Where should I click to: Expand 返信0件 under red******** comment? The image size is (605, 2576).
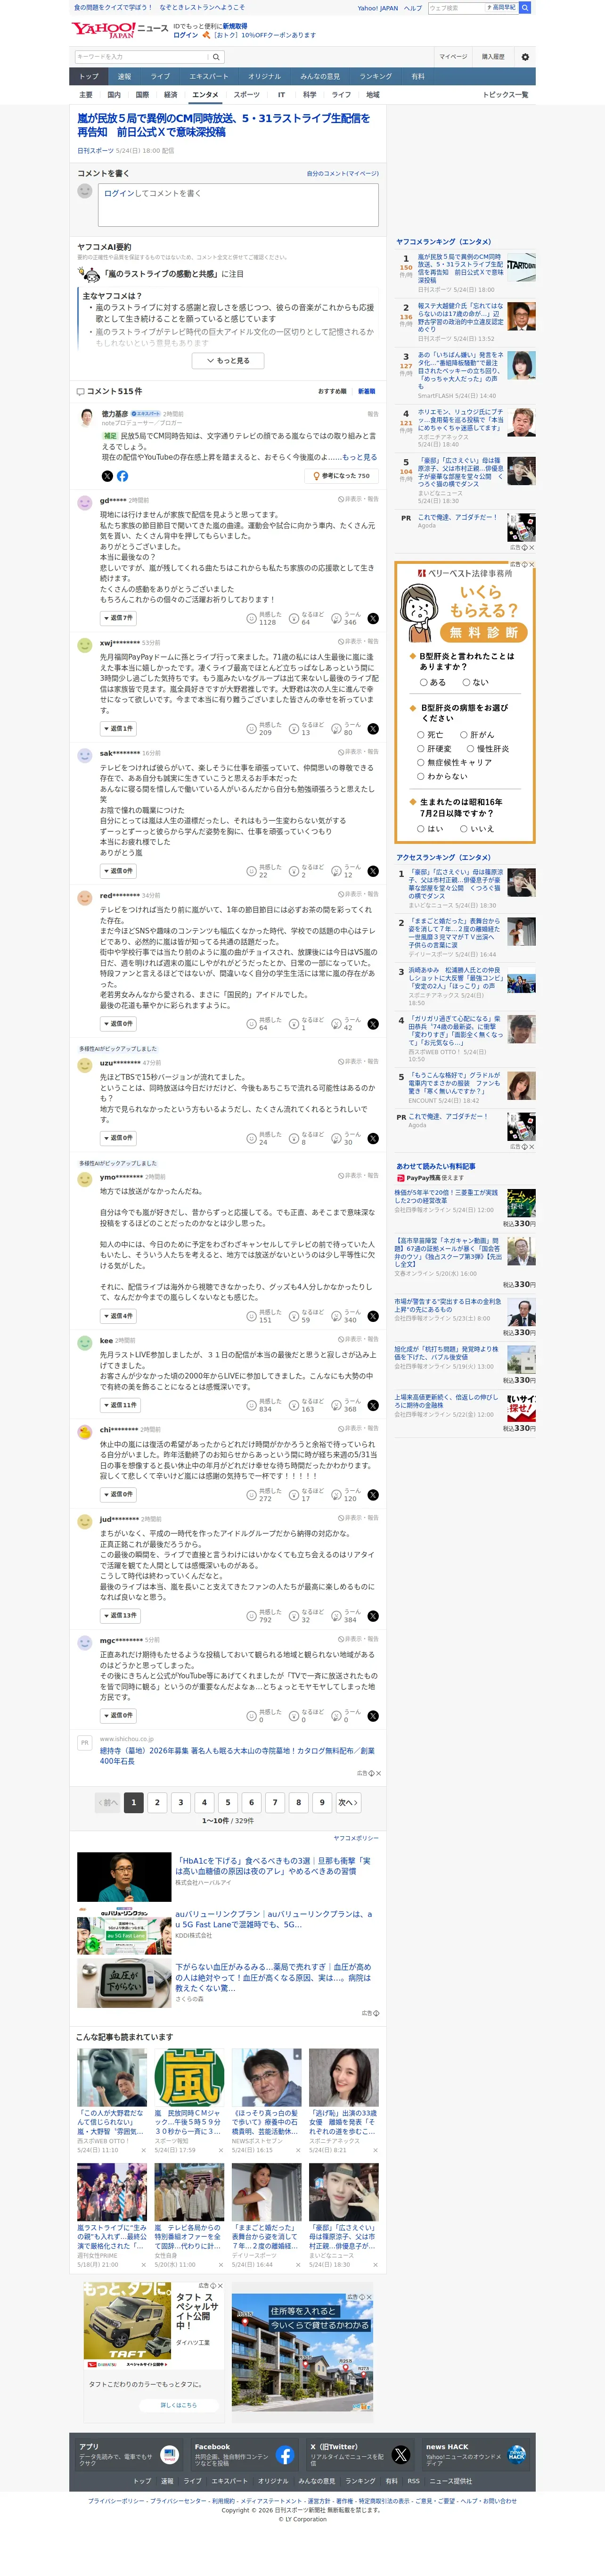(x=118, y=1023)
